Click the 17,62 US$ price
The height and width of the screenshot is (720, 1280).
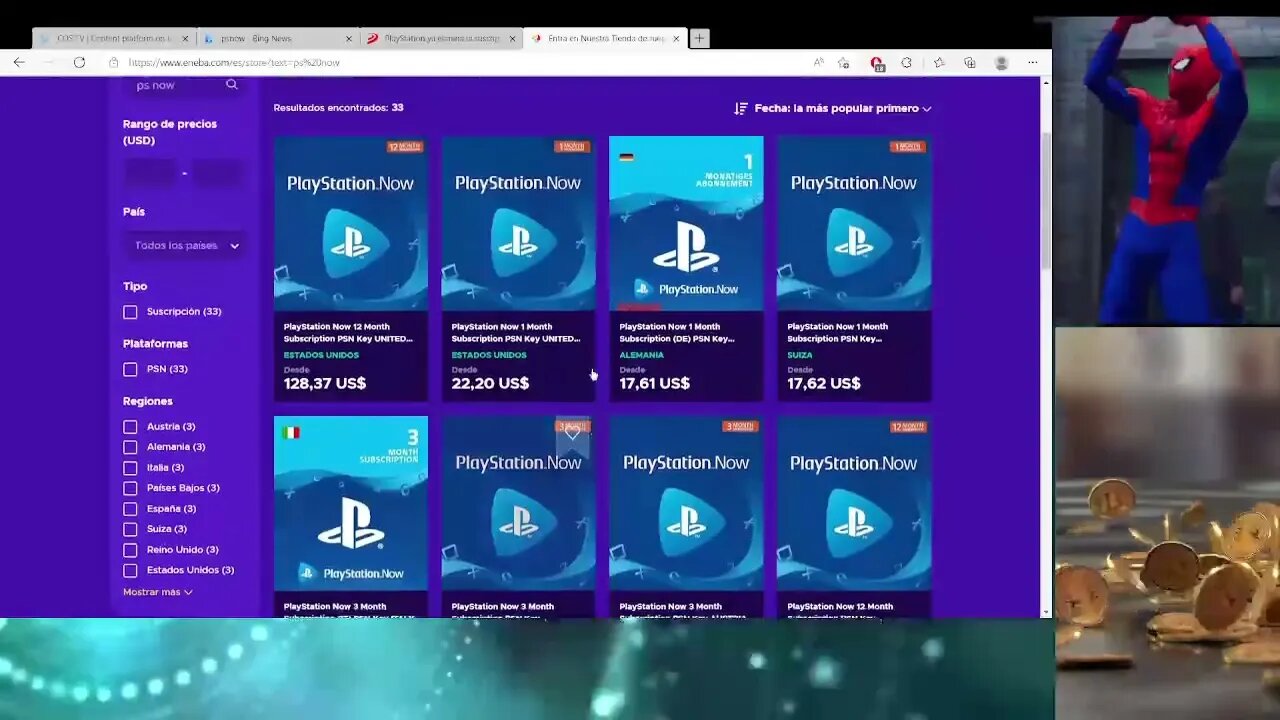pyautogui.click(x=824, y=383)
